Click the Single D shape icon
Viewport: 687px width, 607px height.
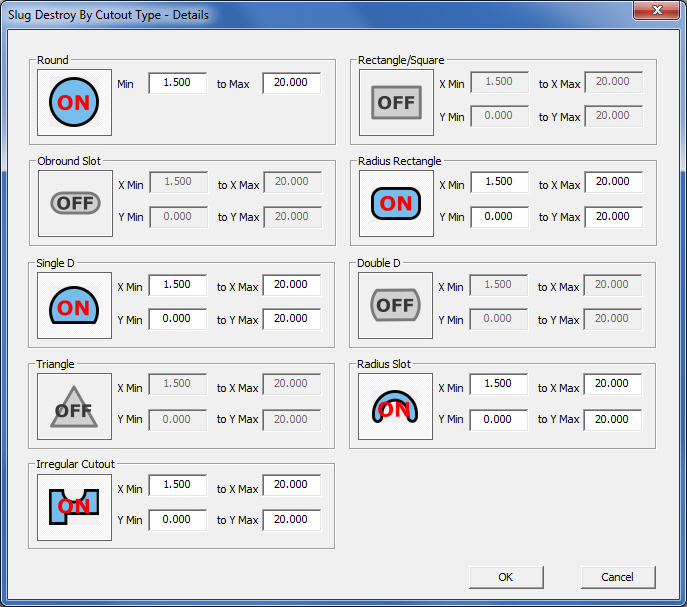pos(74,306)
